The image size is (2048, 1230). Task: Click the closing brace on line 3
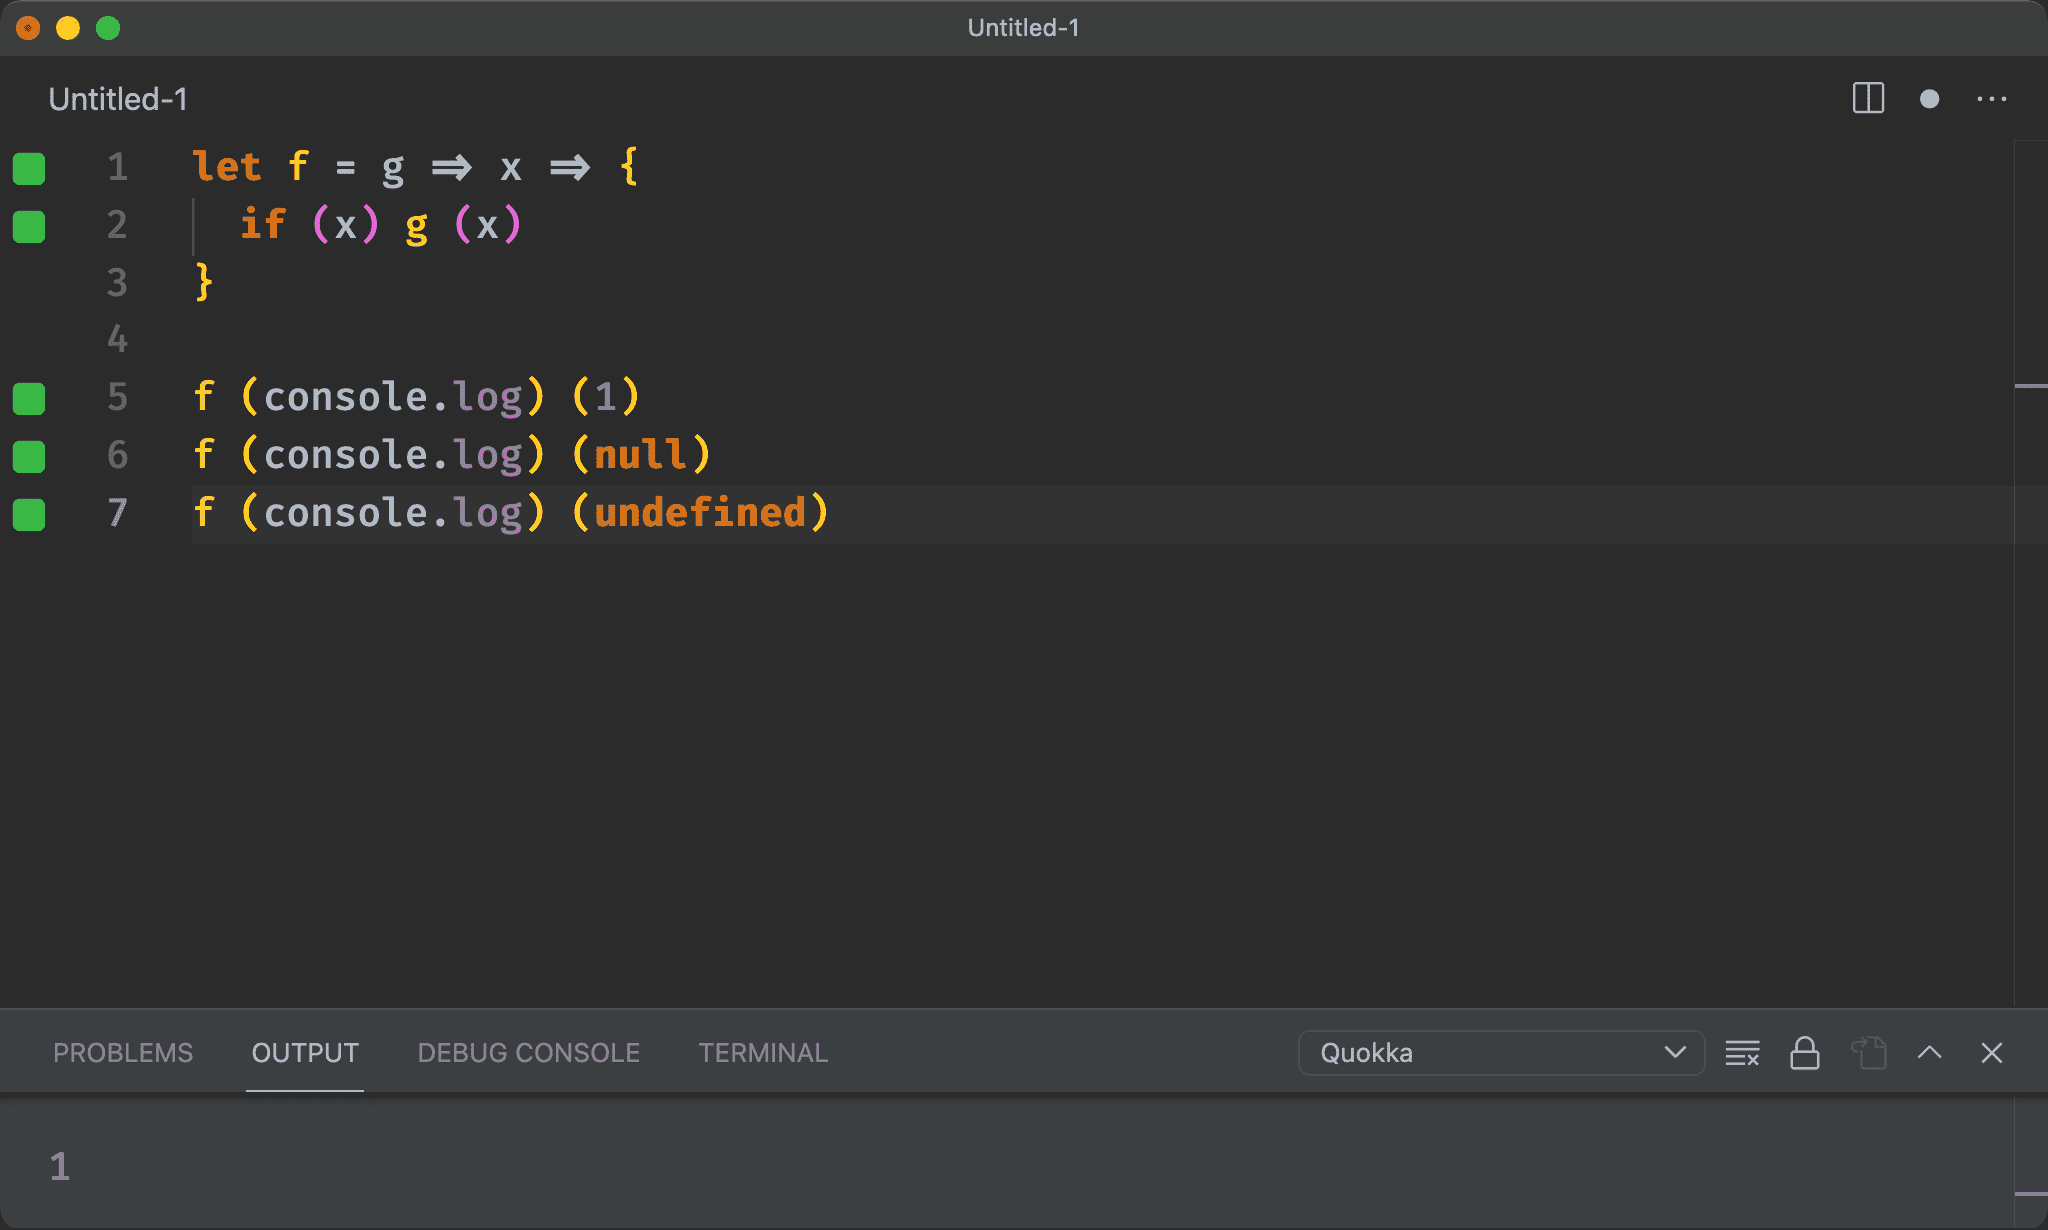[x=204, y=282]
